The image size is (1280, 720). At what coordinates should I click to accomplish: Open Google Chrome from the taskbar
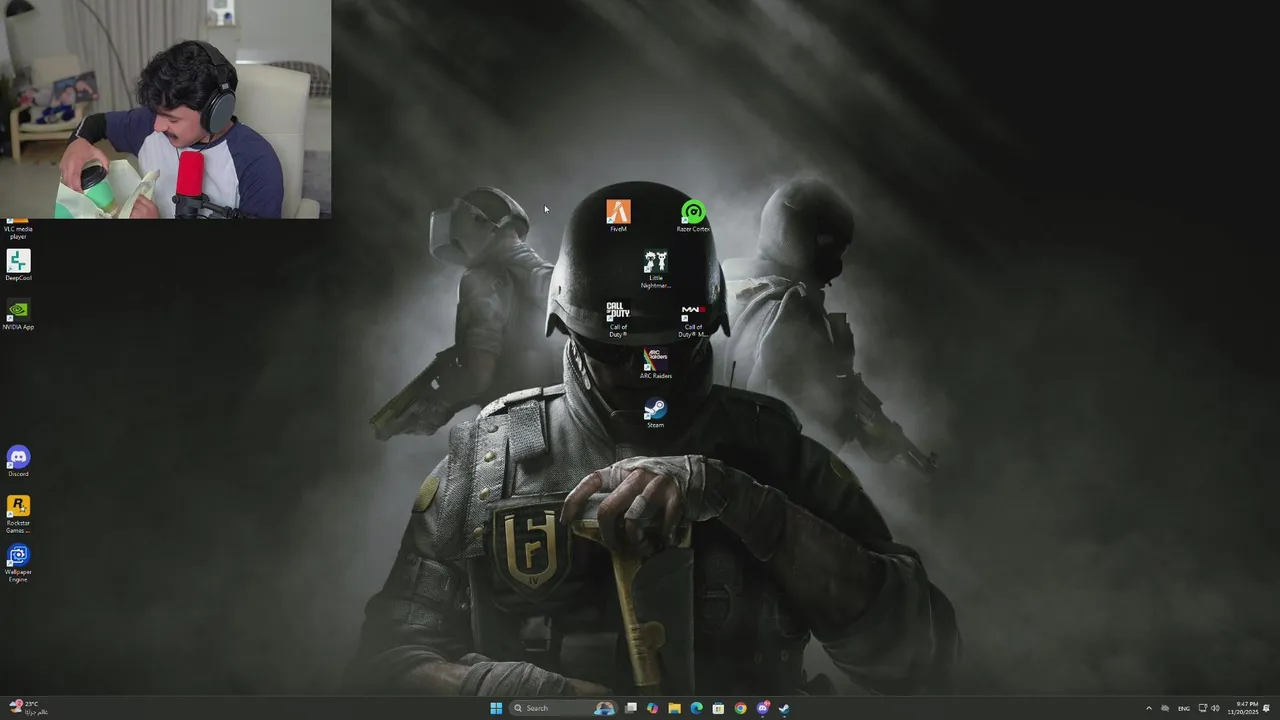point(740,708)
